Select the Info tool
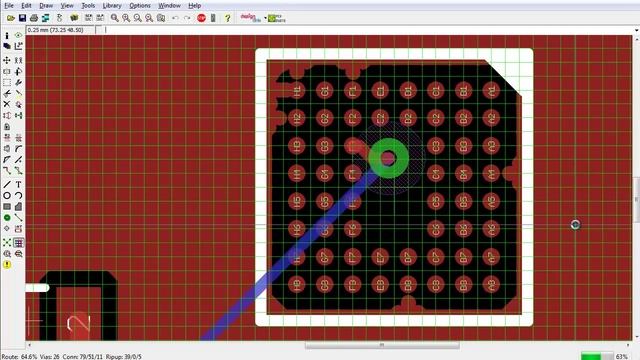The image size is (640, 360). click(x=7, y=36)
